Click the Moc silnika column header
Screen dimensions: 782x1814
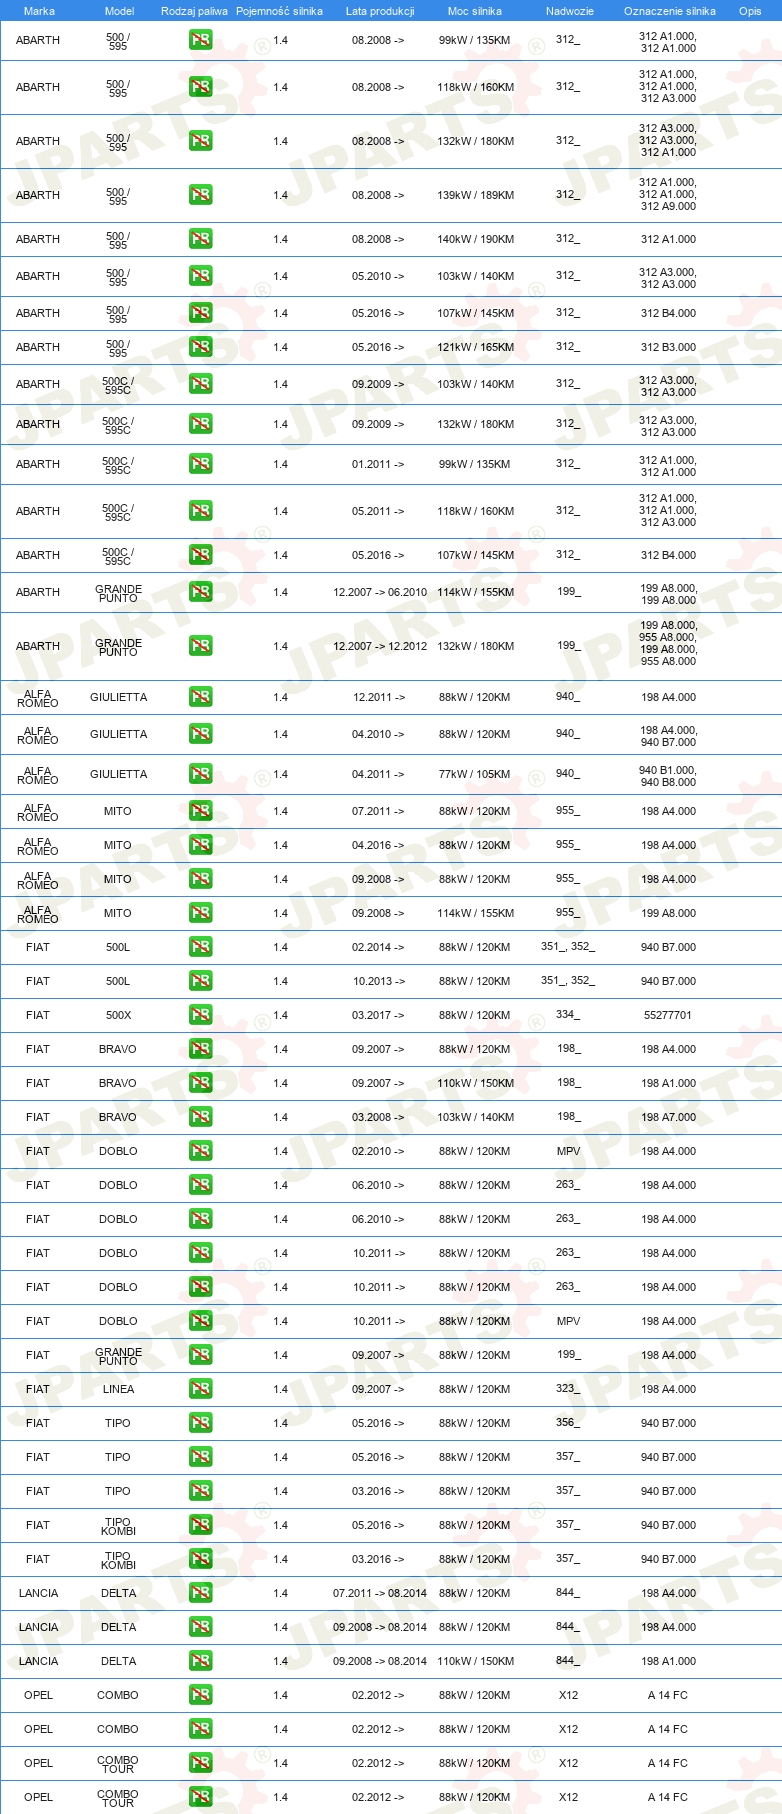[475, 11]
